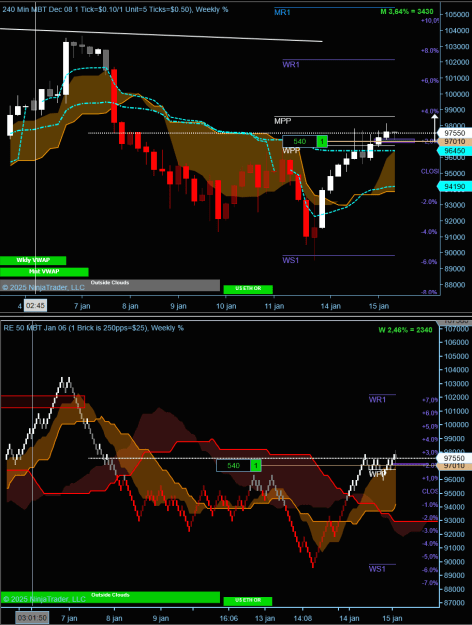Click the WR1 pivot label in the upper chart
The height and width of the screenshot is (625, 472).
click(291, 65)
